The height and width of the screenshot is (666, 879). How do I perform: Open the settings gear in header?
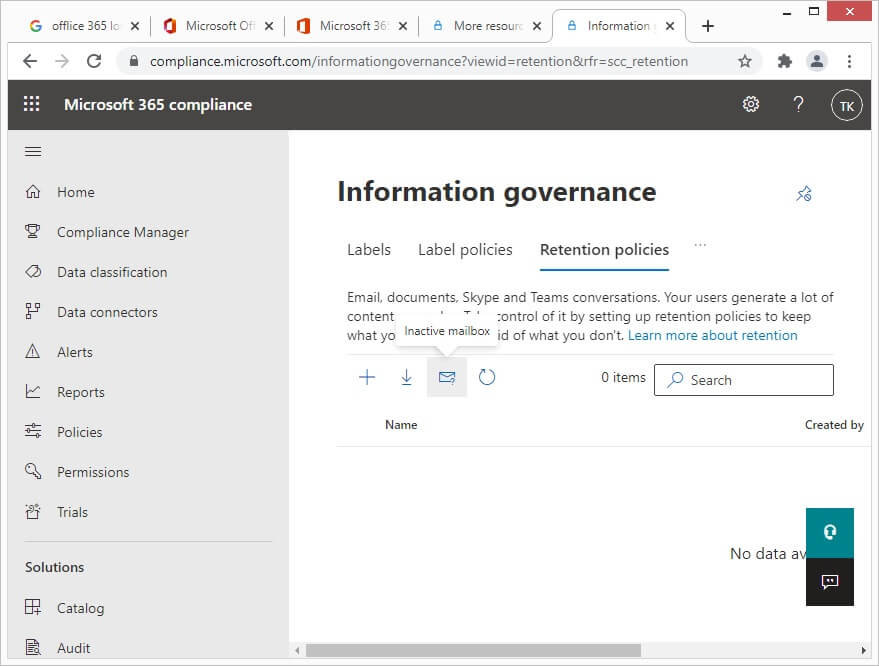pos(751,104)
